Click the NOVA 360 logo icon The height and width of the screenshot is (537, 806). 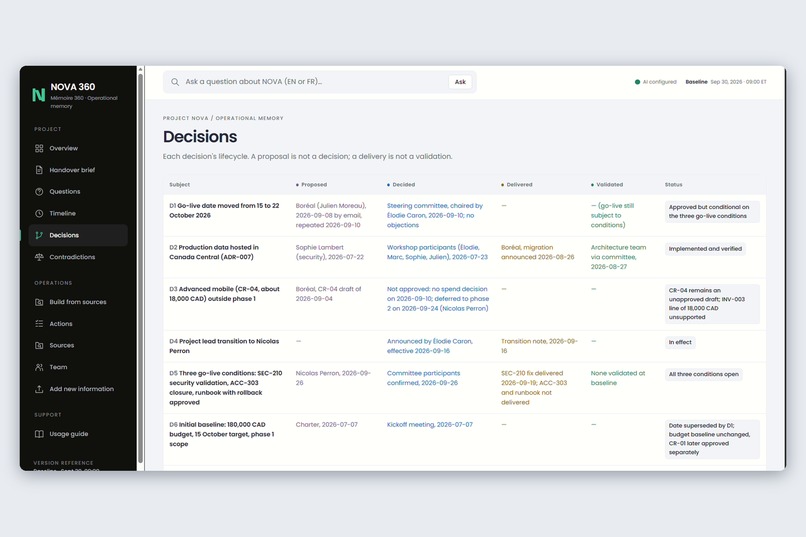[x=39, y=95]
